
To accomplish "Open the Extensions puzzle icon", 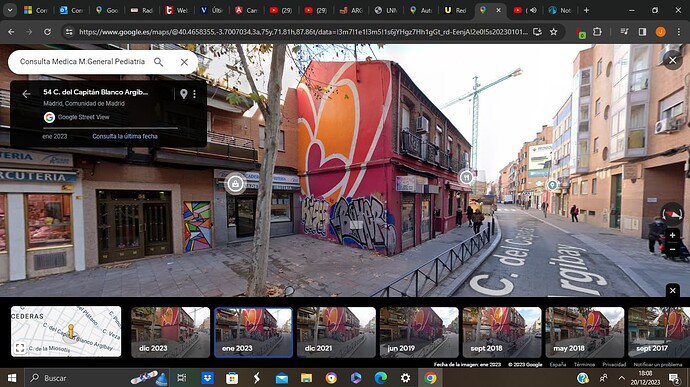I will click(x=597, y=32).
